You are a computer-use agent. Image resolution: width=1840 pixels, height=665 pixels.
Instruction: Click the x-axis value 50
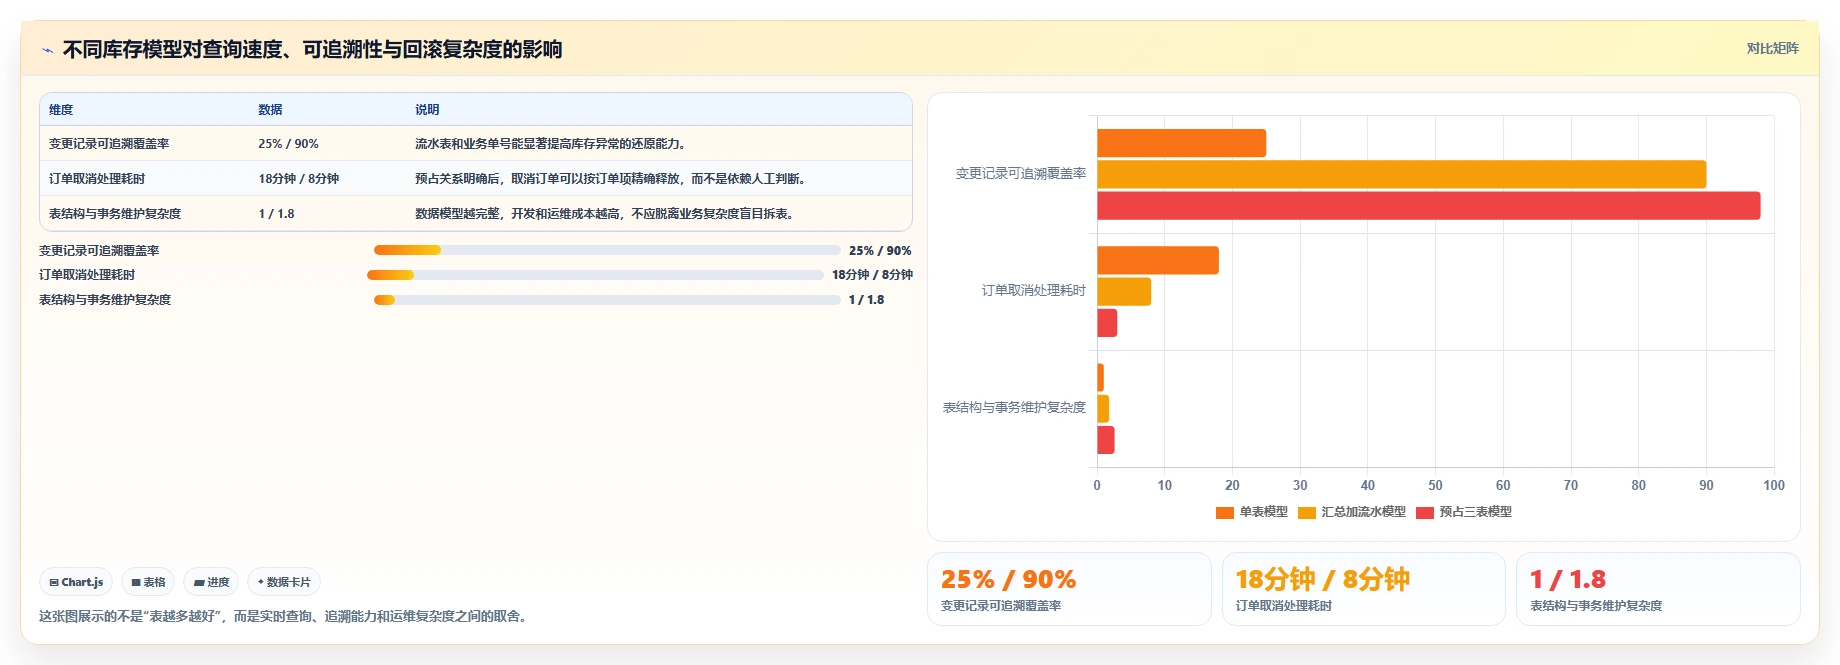(x=1435, y=485)
